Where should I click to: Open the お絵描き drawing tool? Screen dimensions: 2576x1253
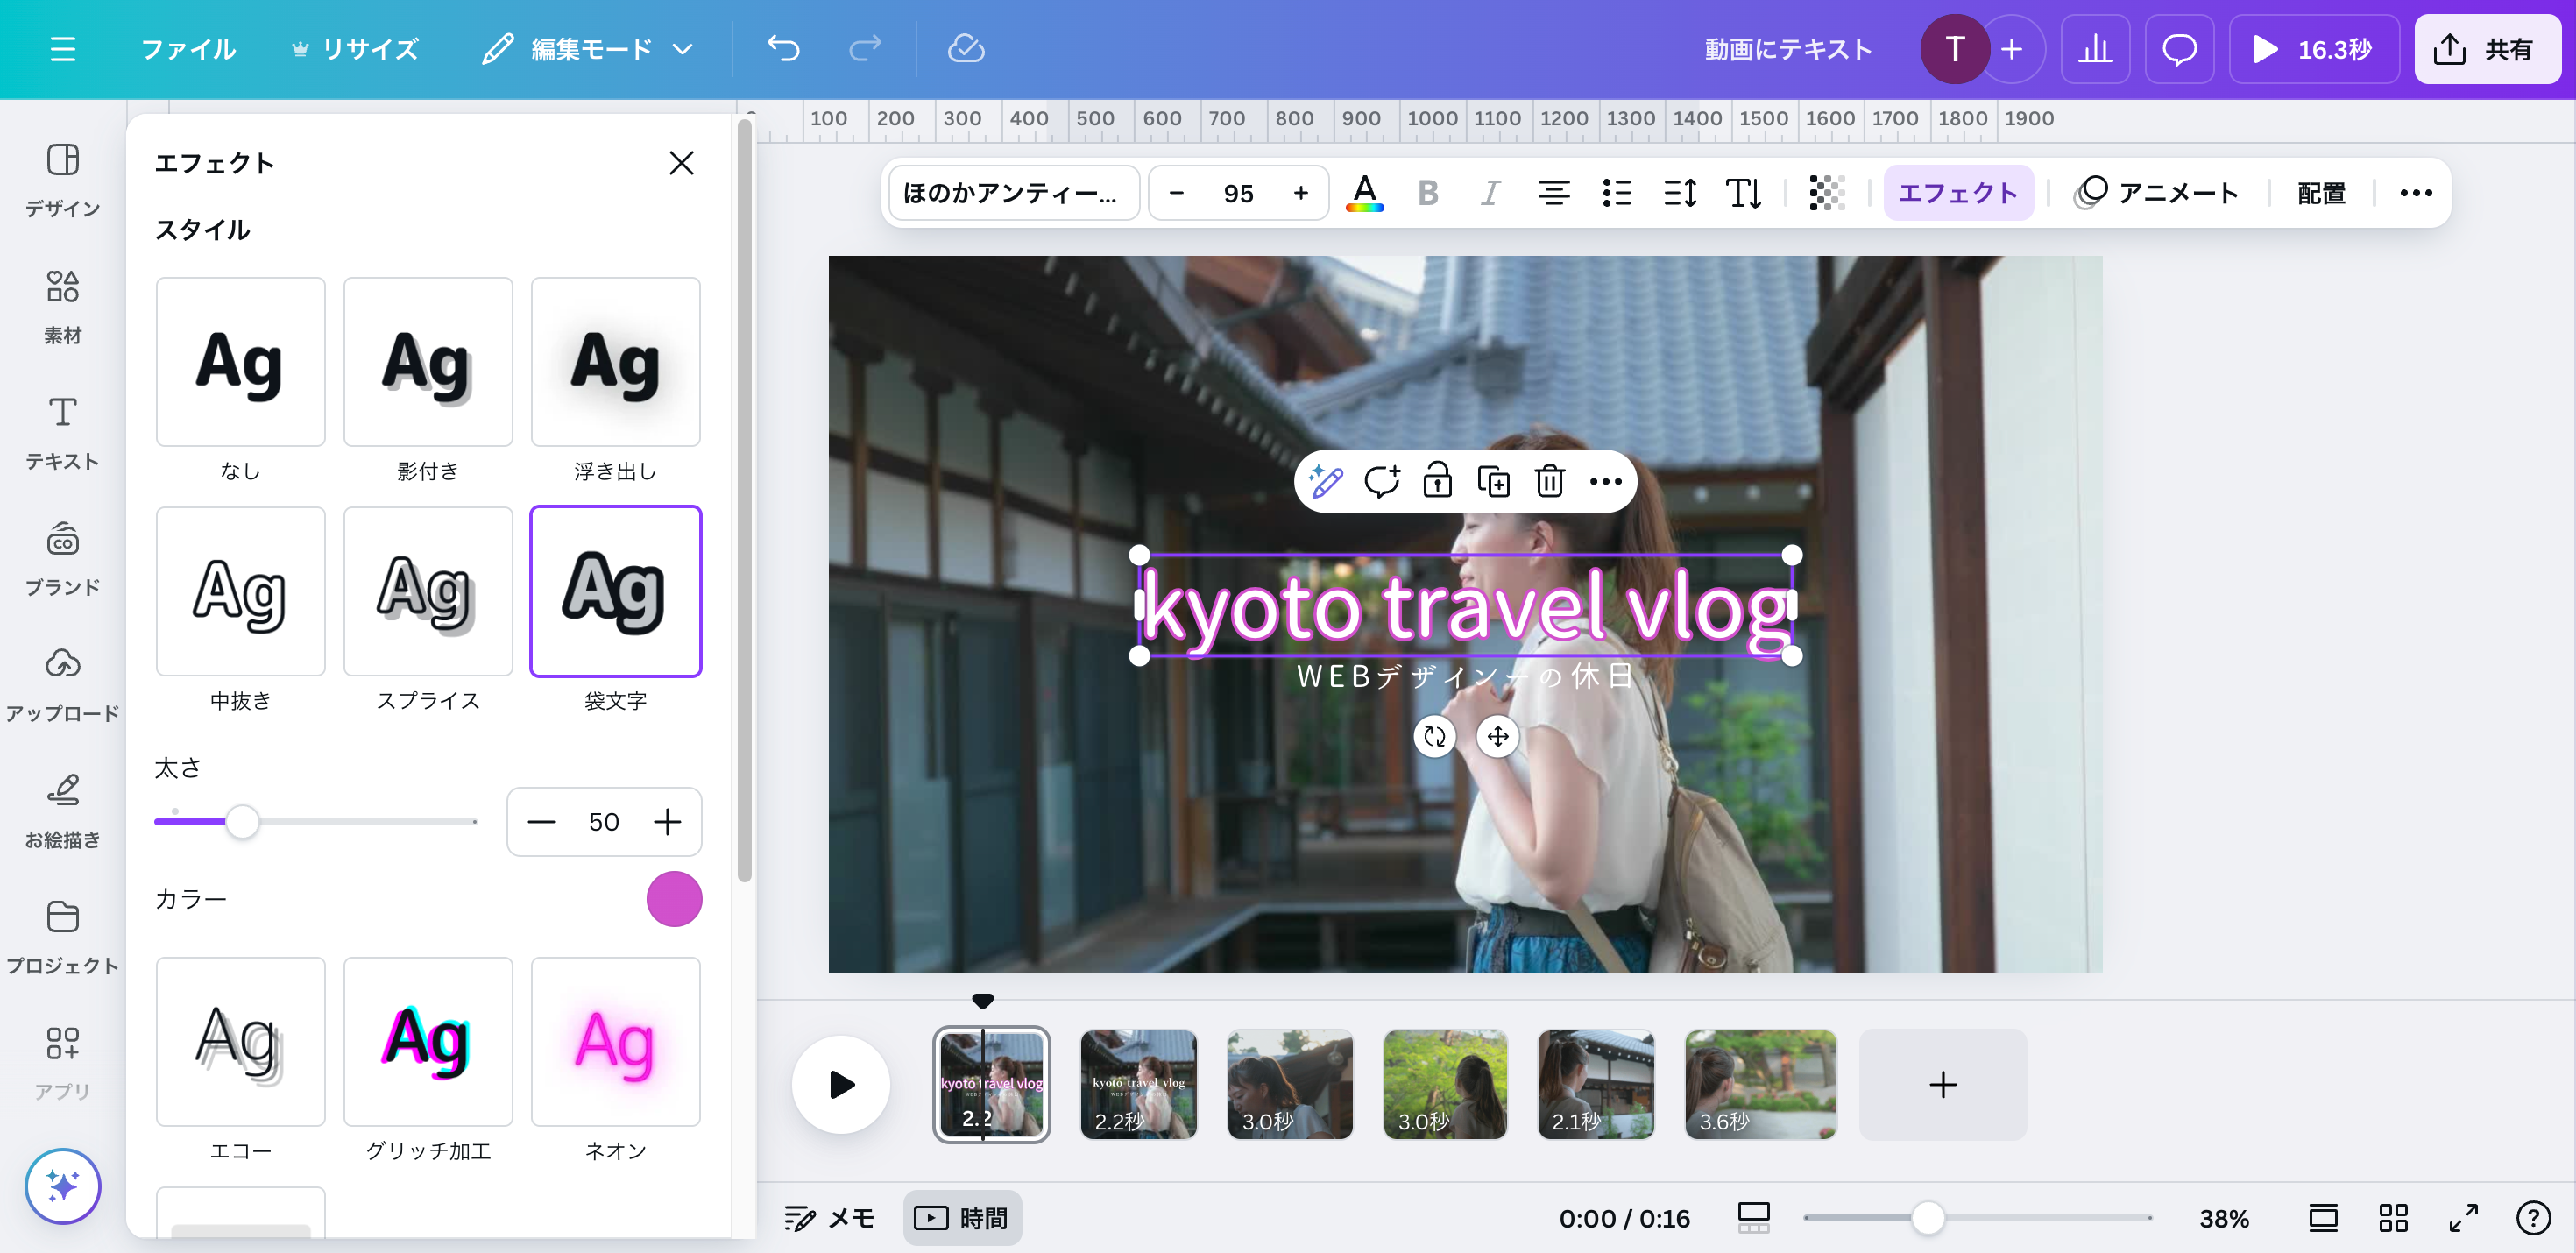coord(63,811)
